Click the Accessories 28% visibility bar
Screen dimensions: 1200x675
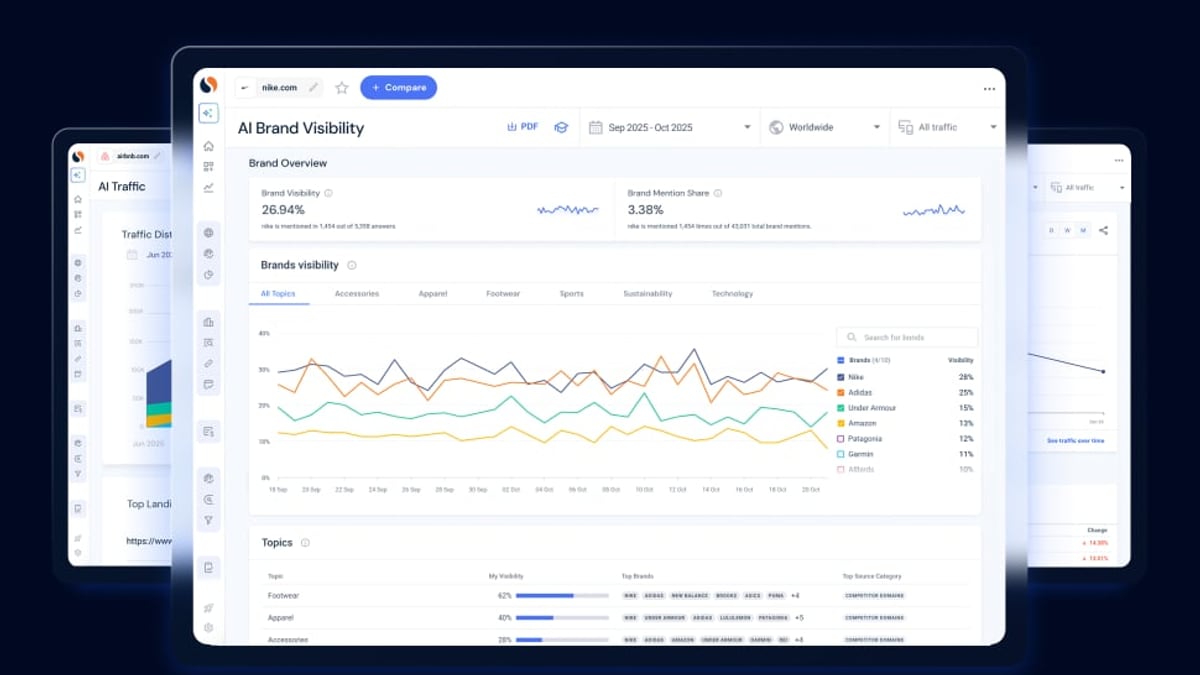562,639
